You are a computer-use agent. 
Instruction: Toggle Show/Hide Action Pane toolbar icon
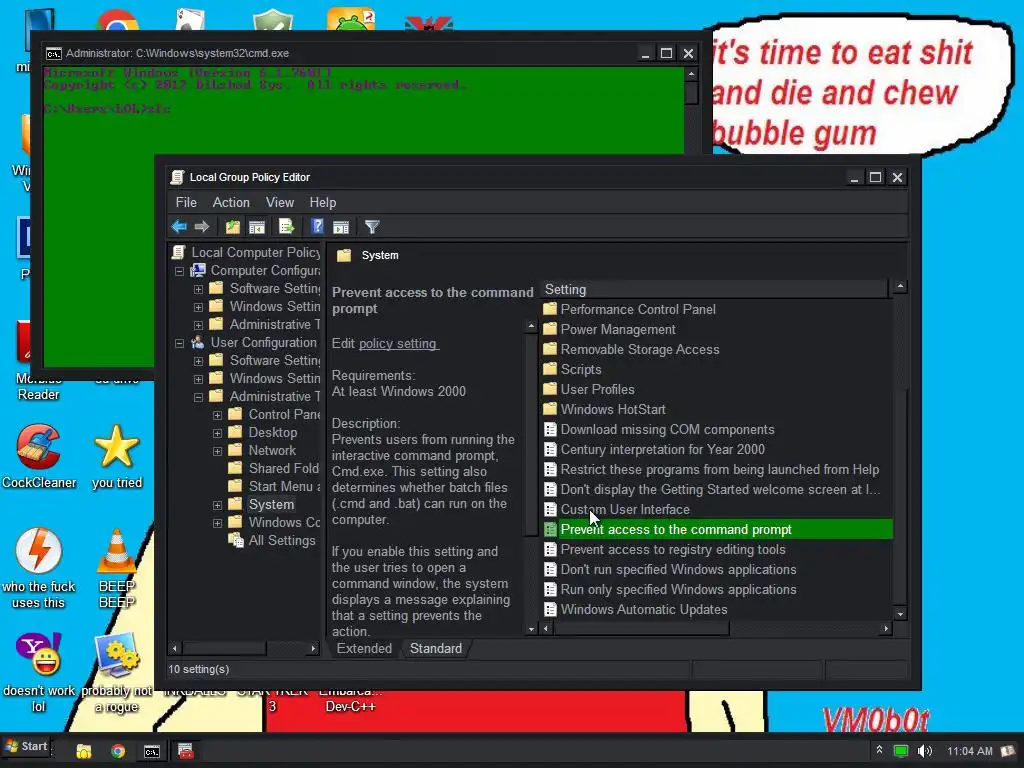pyautogui.click(x=341, y=227)
